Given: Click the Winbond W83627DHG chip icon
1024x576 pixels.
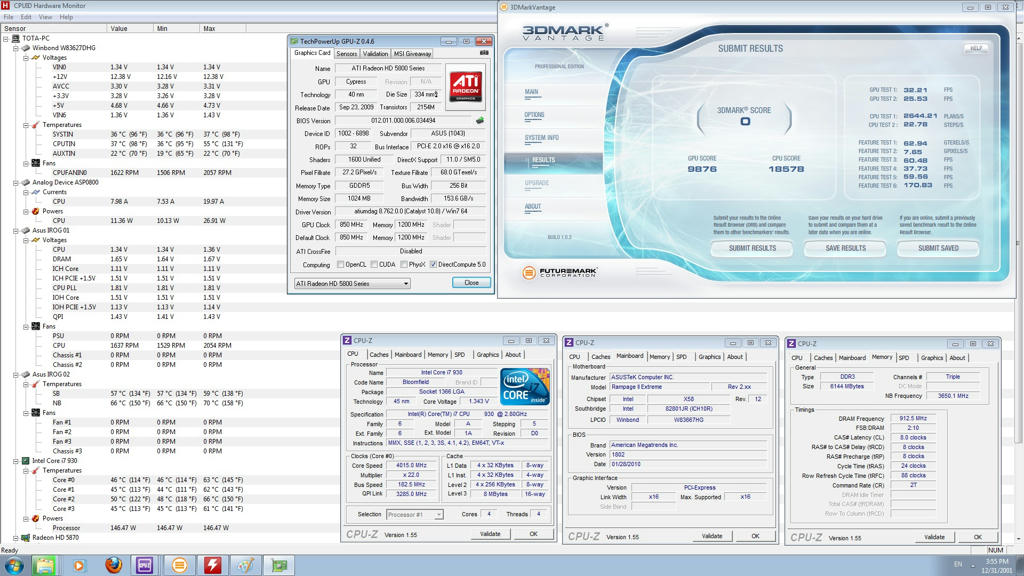Looking at the screenshot, I should click(26, 48).
